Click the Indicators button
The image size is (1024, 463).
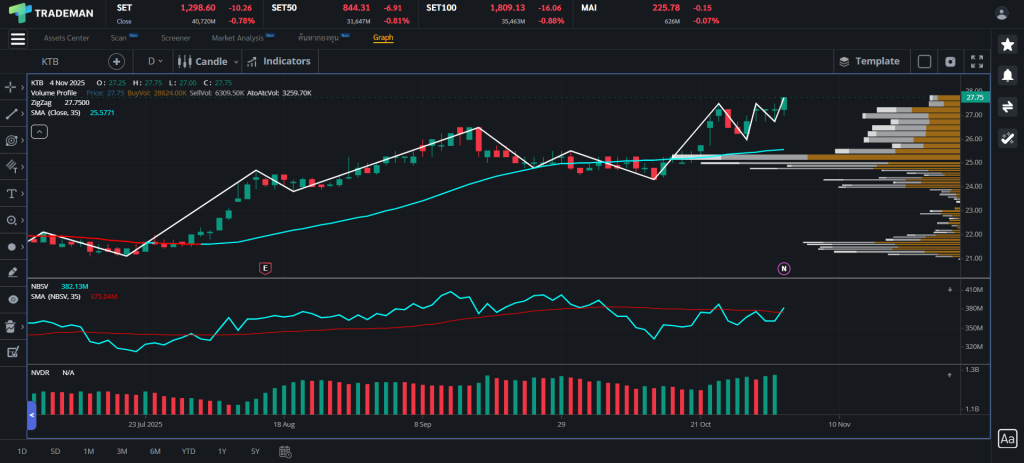[x=279, y=61]
